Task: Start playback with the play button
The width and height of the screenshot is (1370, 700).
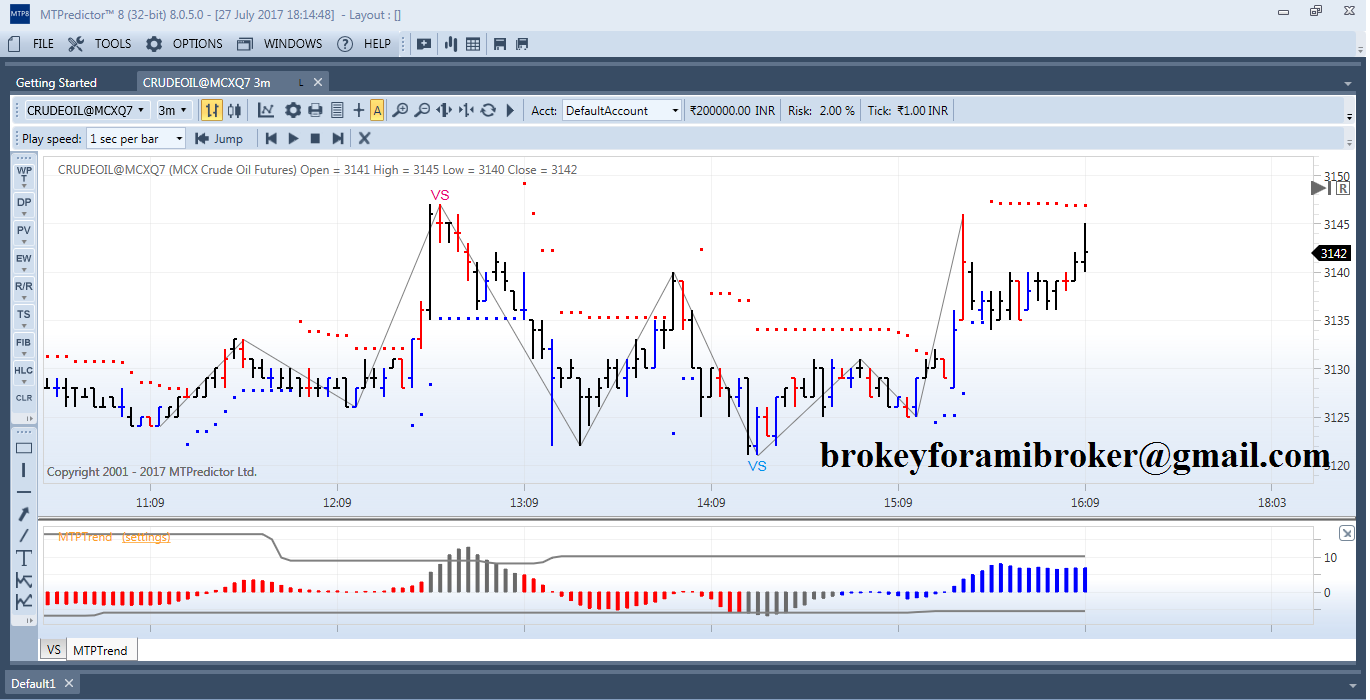Action: click(293, 138)
